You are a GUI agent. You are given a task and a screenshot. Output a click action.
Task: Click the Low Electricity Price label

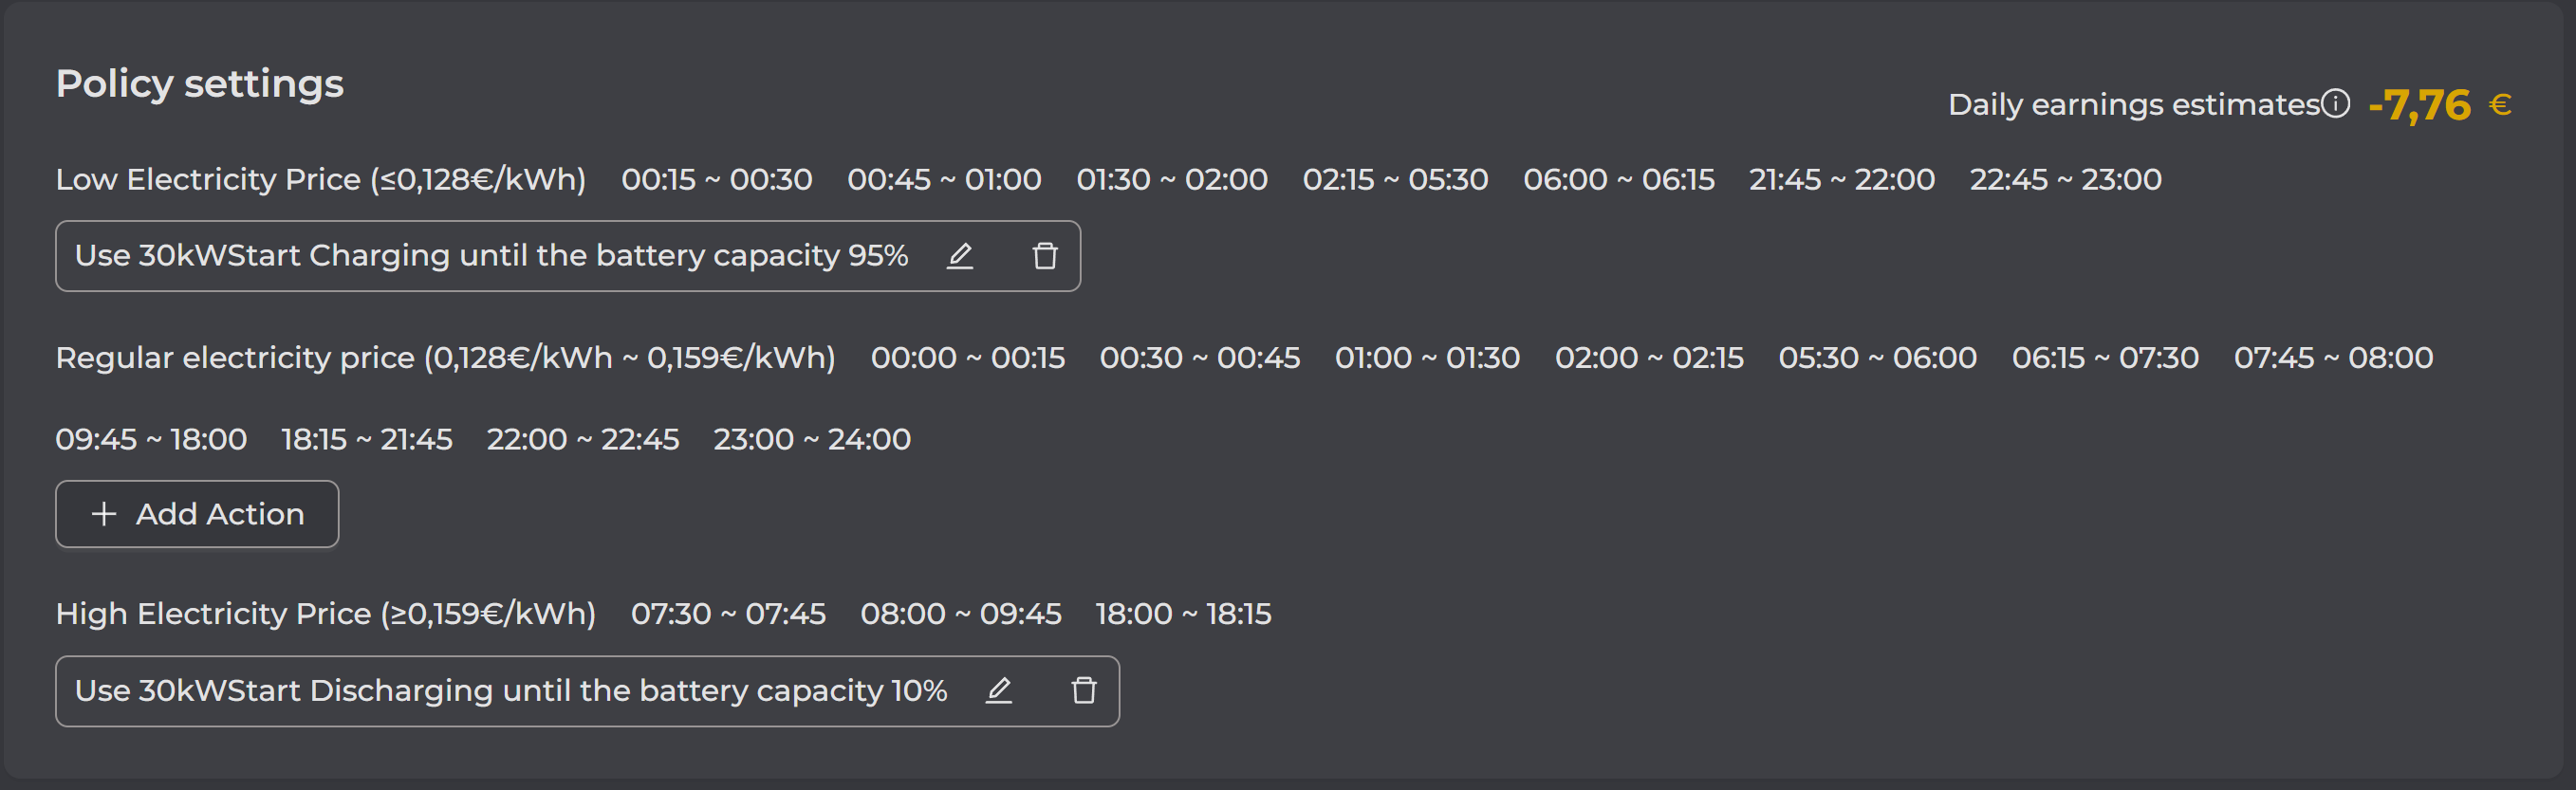[320, 180]
